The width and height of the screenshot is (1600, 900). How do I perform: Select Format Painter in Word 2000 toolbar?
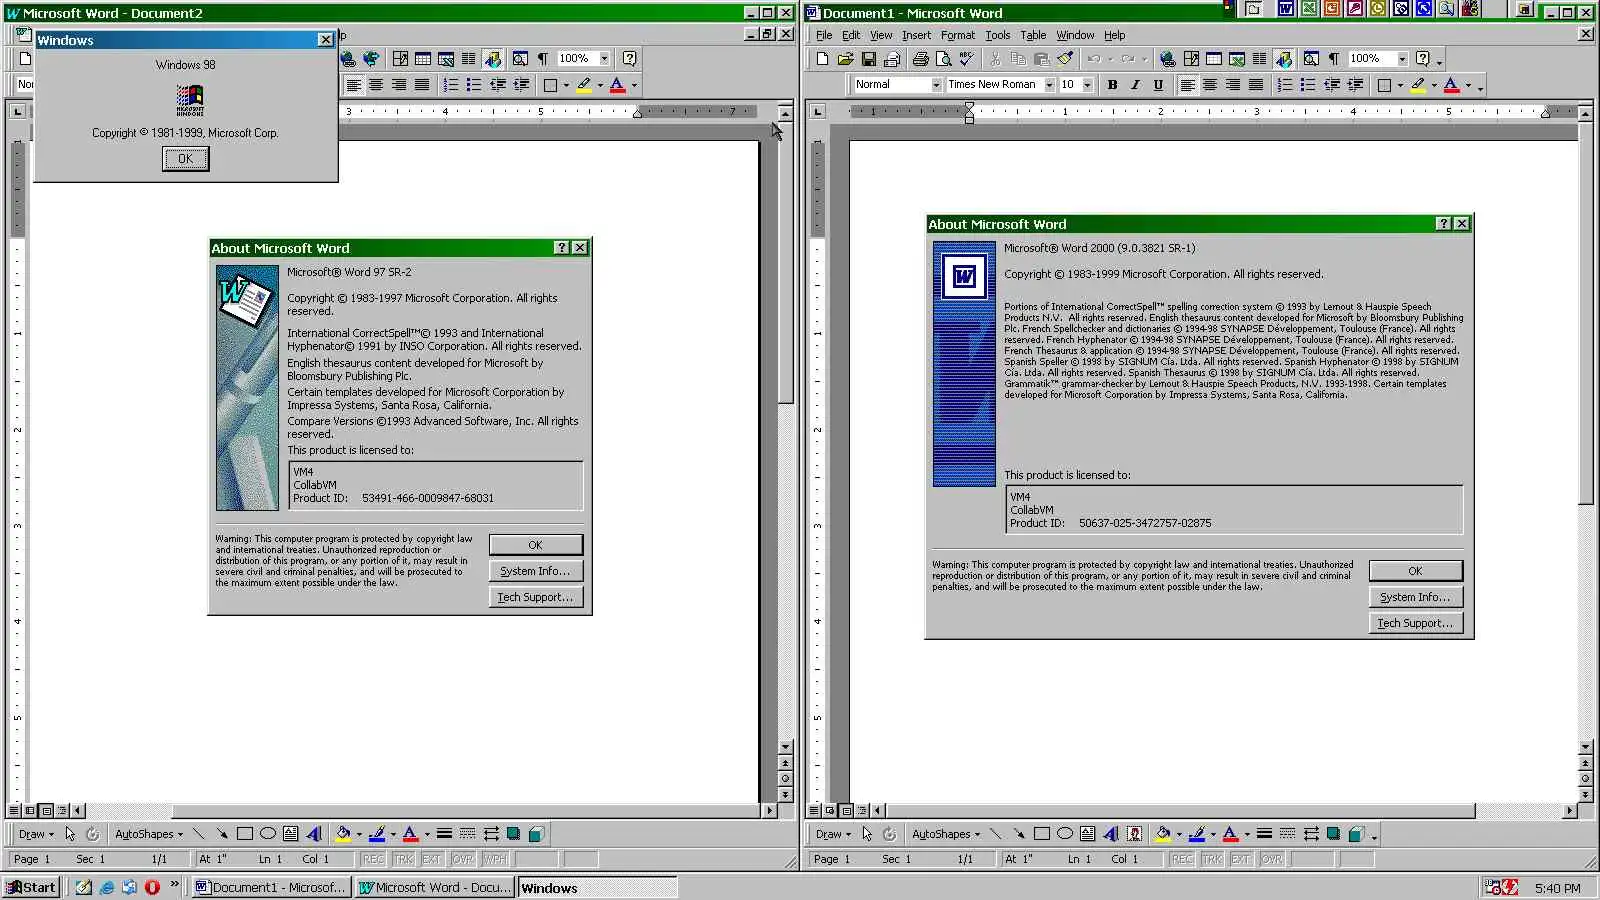click(1065, 59)
